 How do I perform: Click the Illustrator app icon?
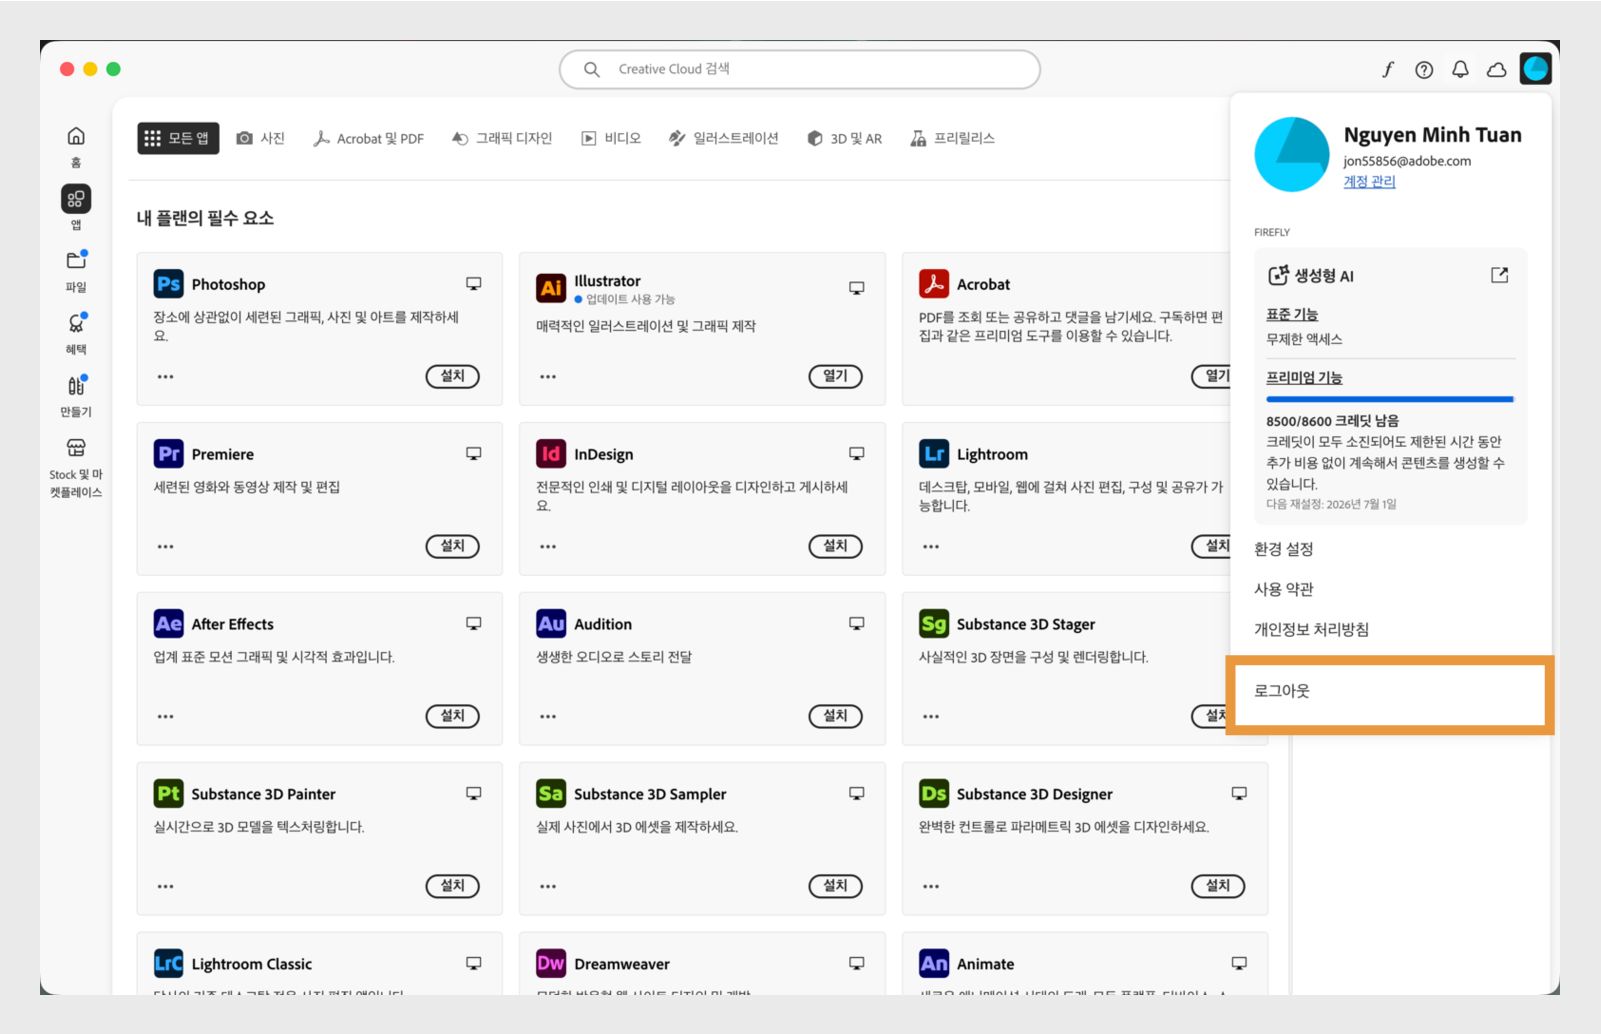(x=551, y=288)
